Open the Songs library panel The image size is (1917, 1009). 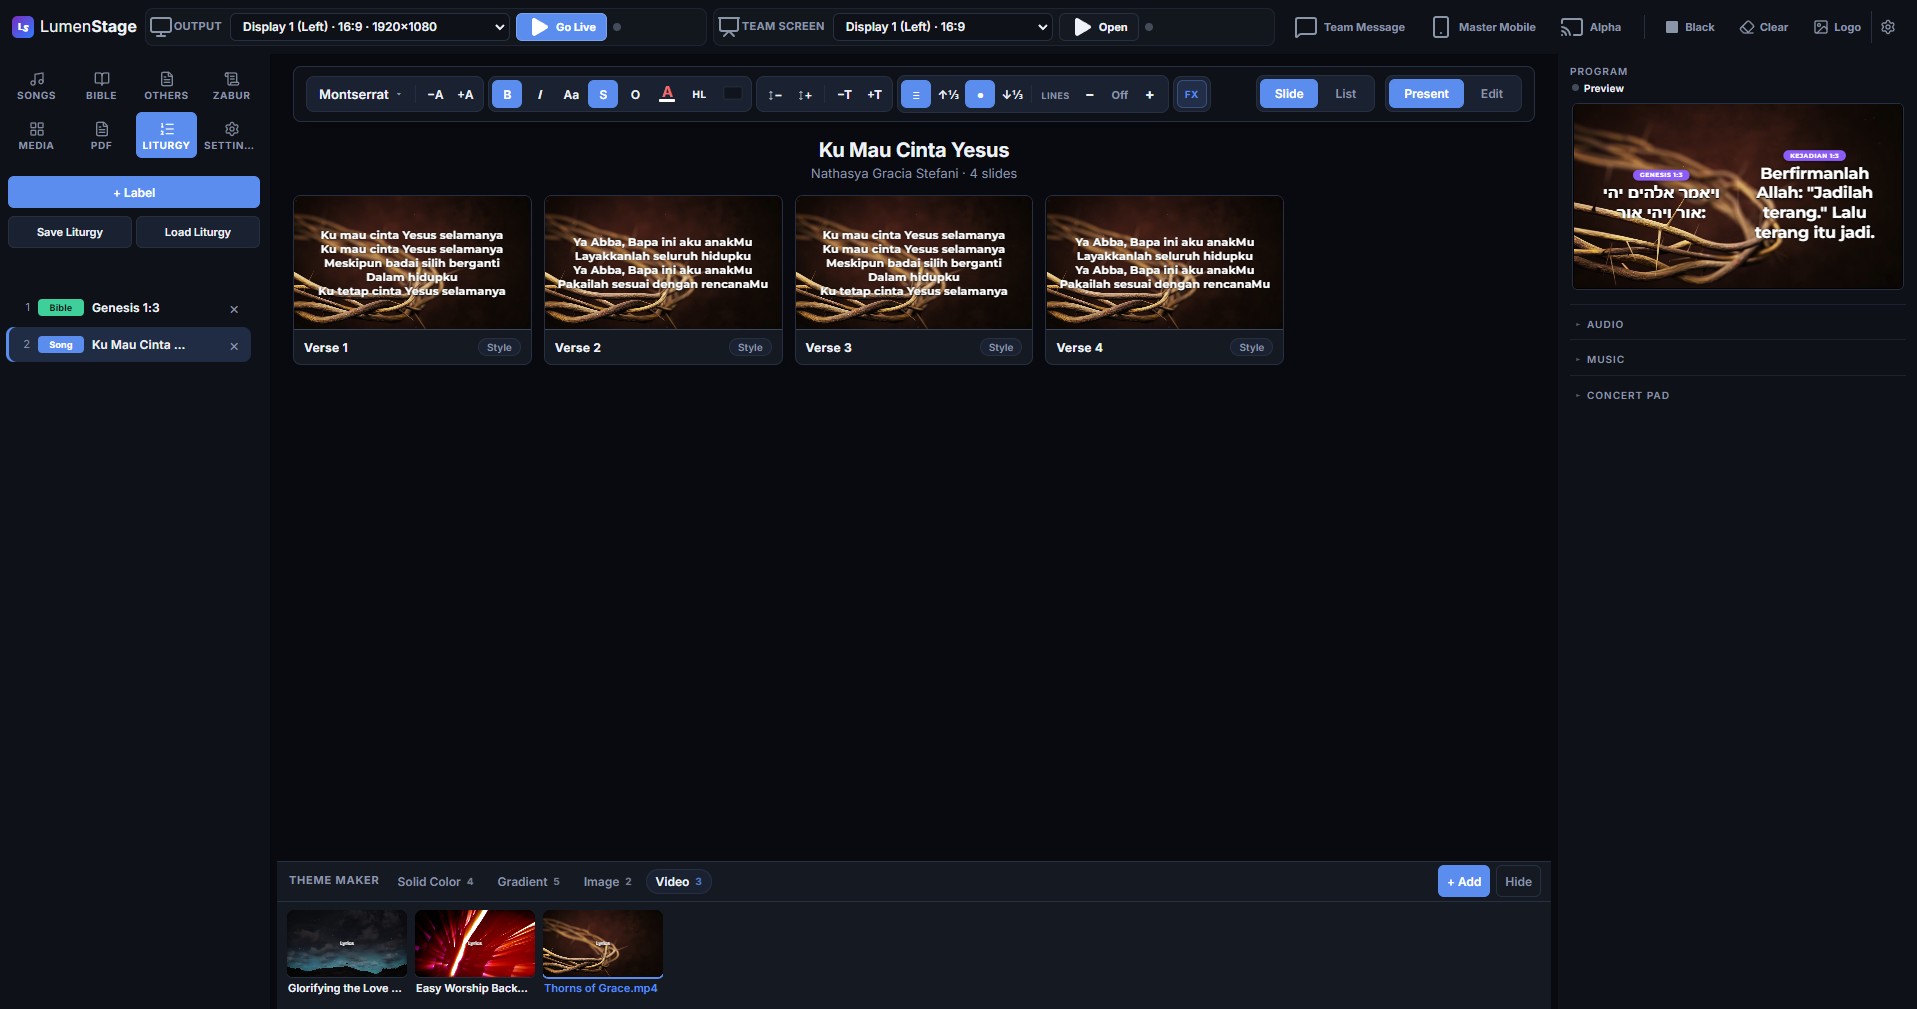tap(36, 86)
